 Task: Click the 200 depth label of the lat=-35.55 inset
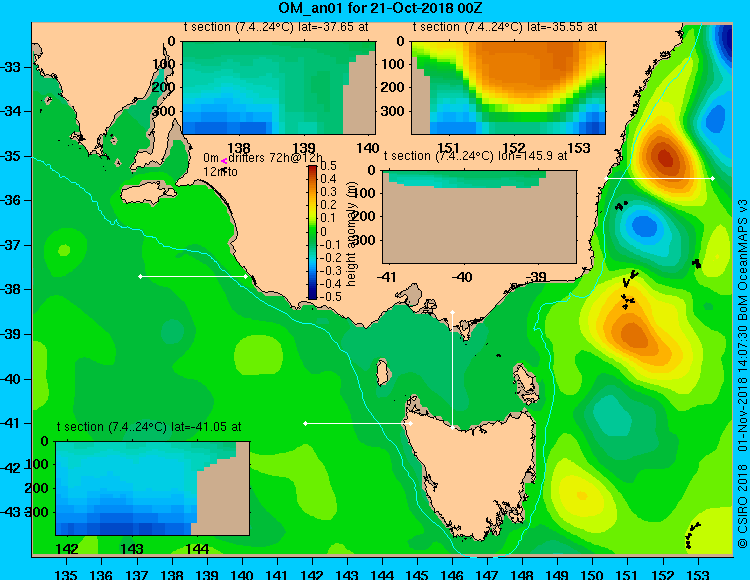(392, 87)
